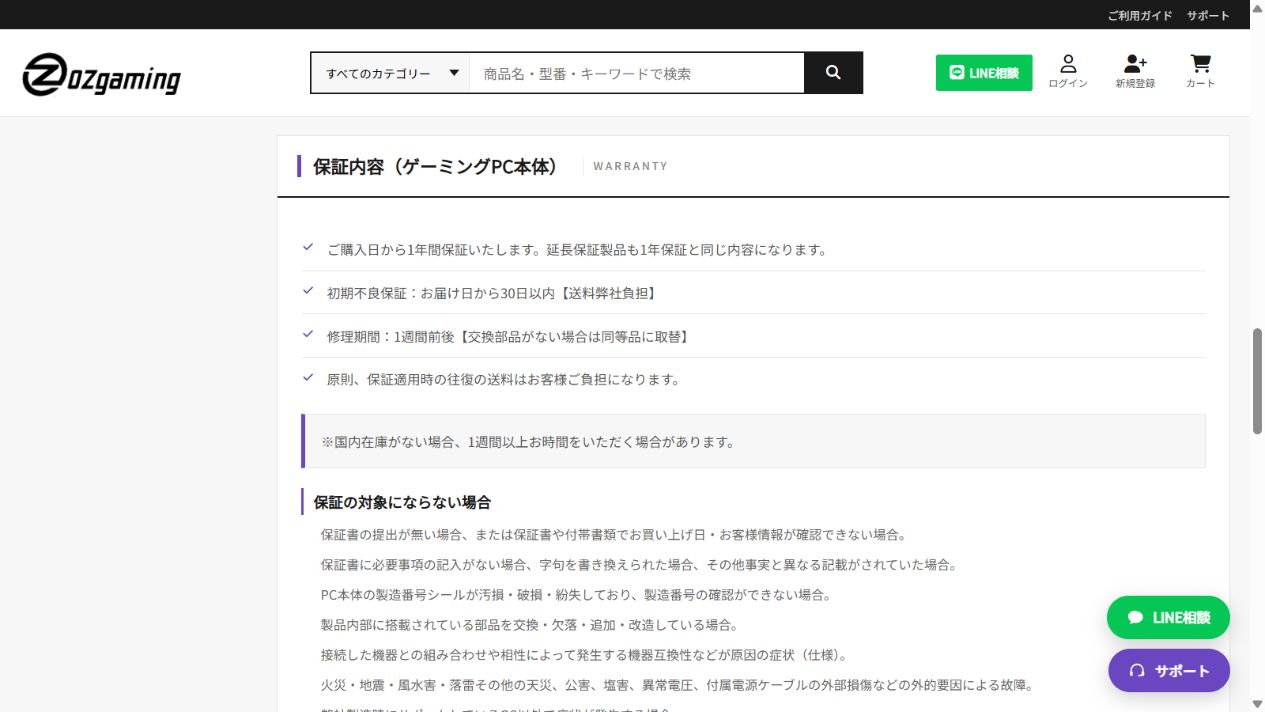
Task: Open the ご利用ガイド top link
Action: pyautogui.click(x=1139, y=16)
